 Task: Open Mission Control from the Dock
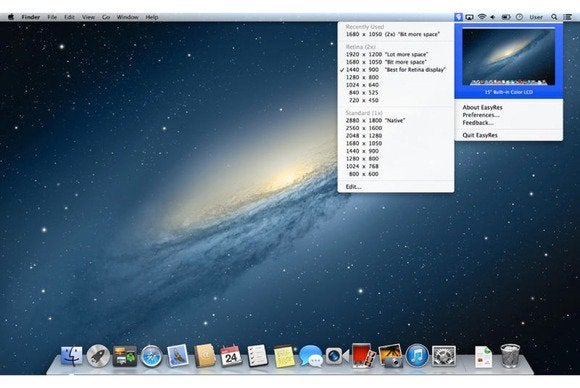(x=125, y=356)
